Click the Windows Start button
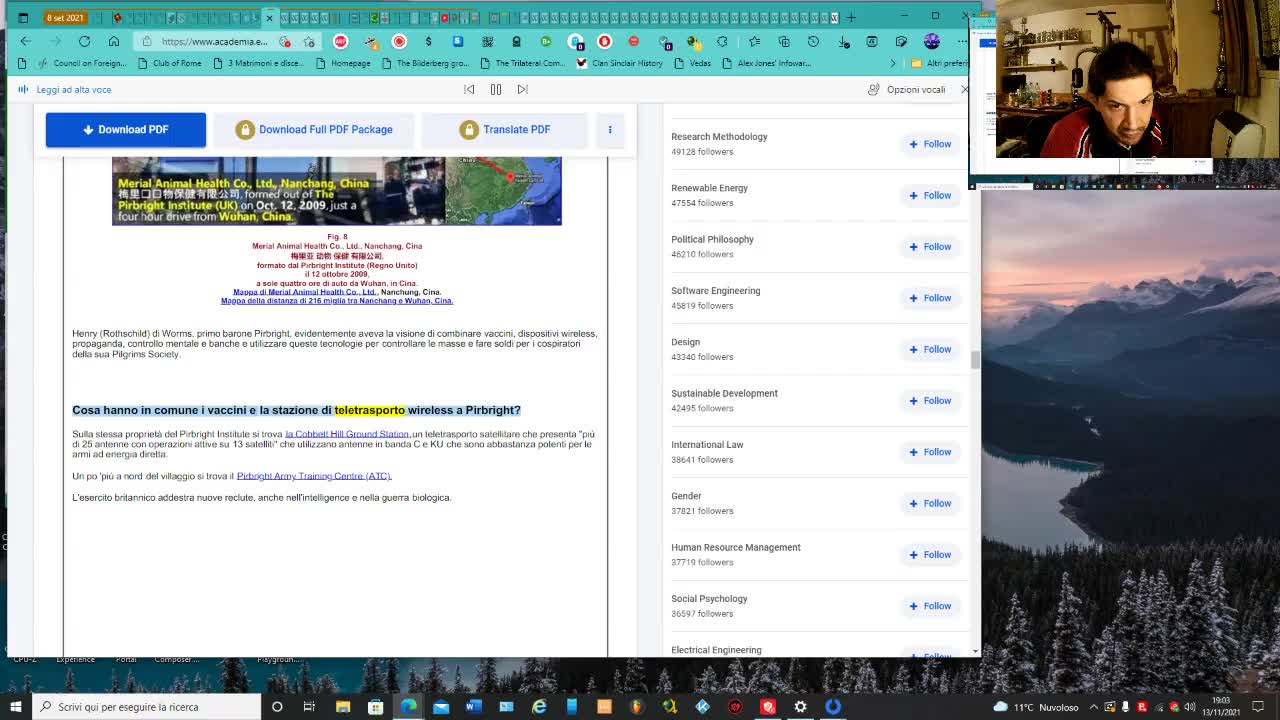 (x=16, y=707)
